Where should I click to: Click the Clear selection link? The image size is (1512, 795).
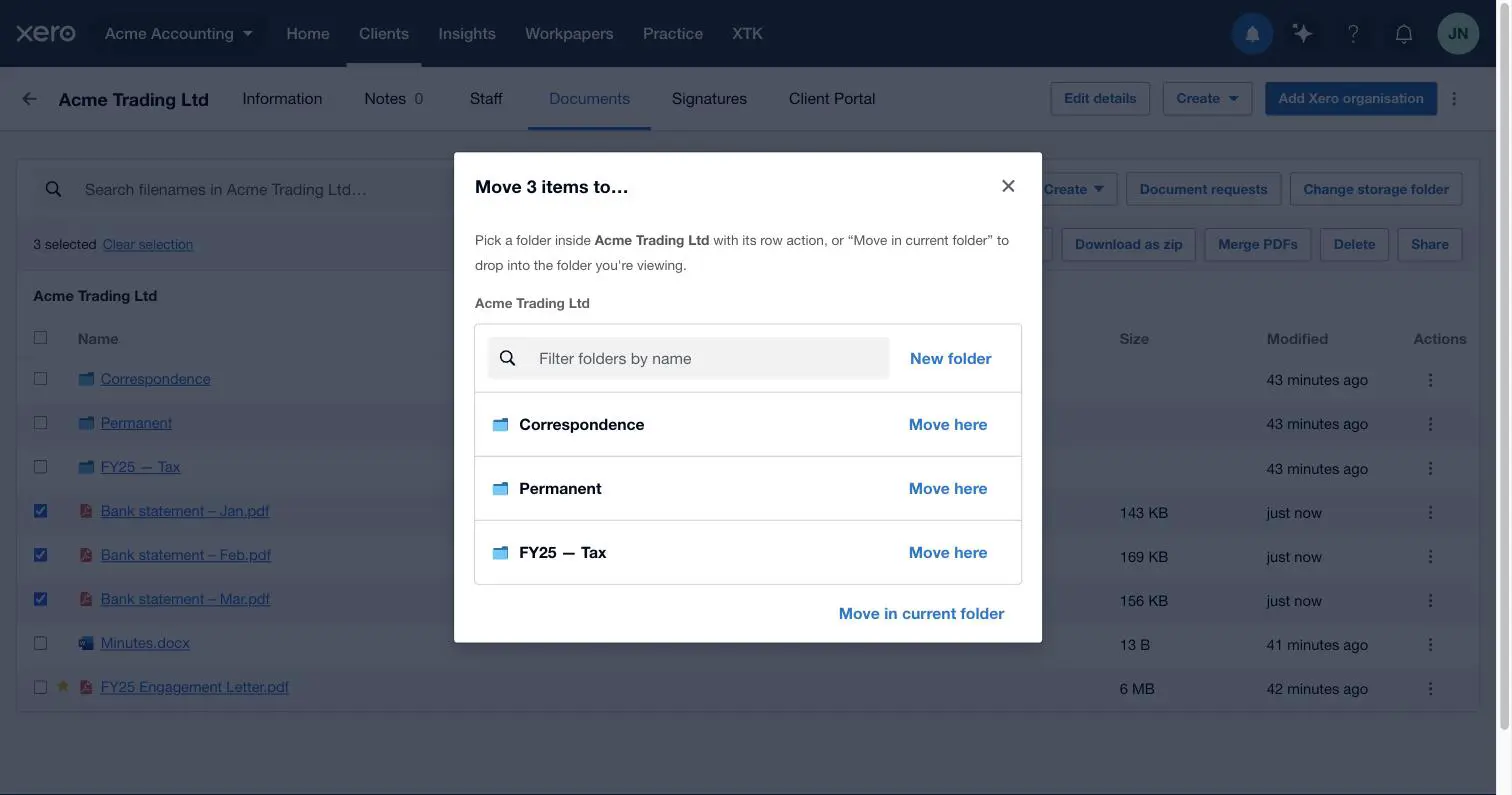click(x=148, y=244)
